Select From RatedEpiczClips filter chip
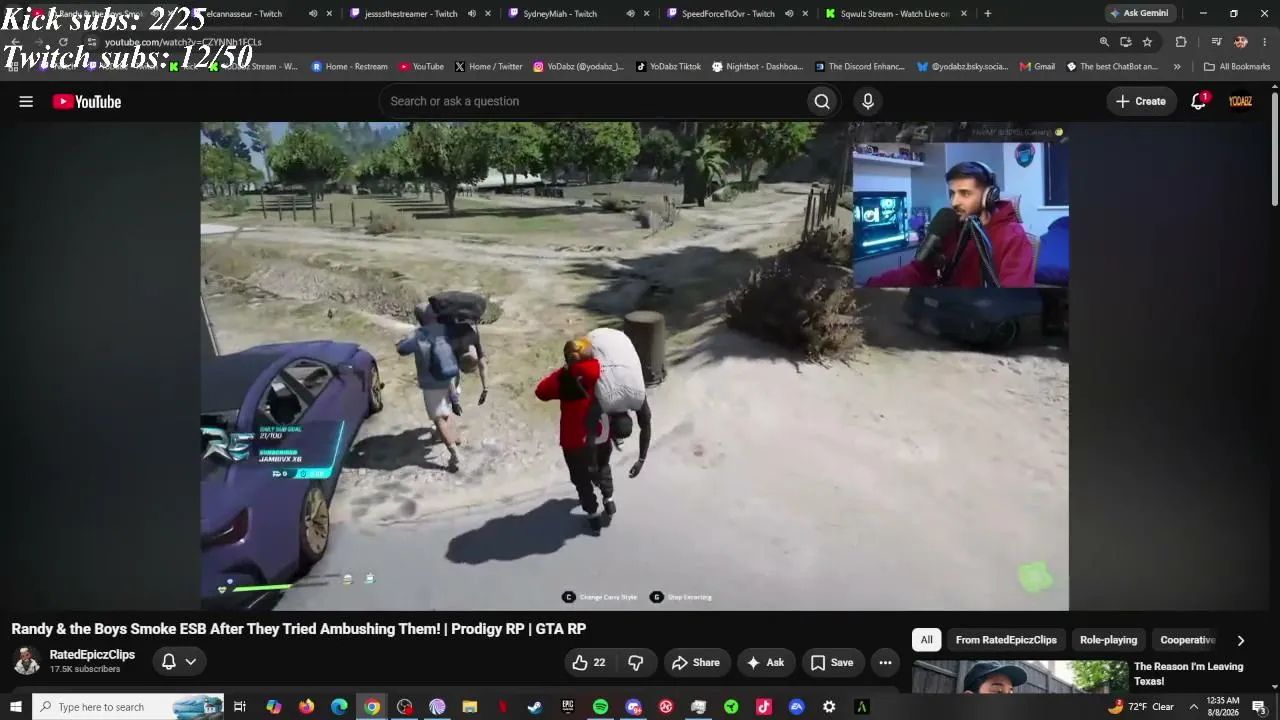 click(x=1006, y=640)
